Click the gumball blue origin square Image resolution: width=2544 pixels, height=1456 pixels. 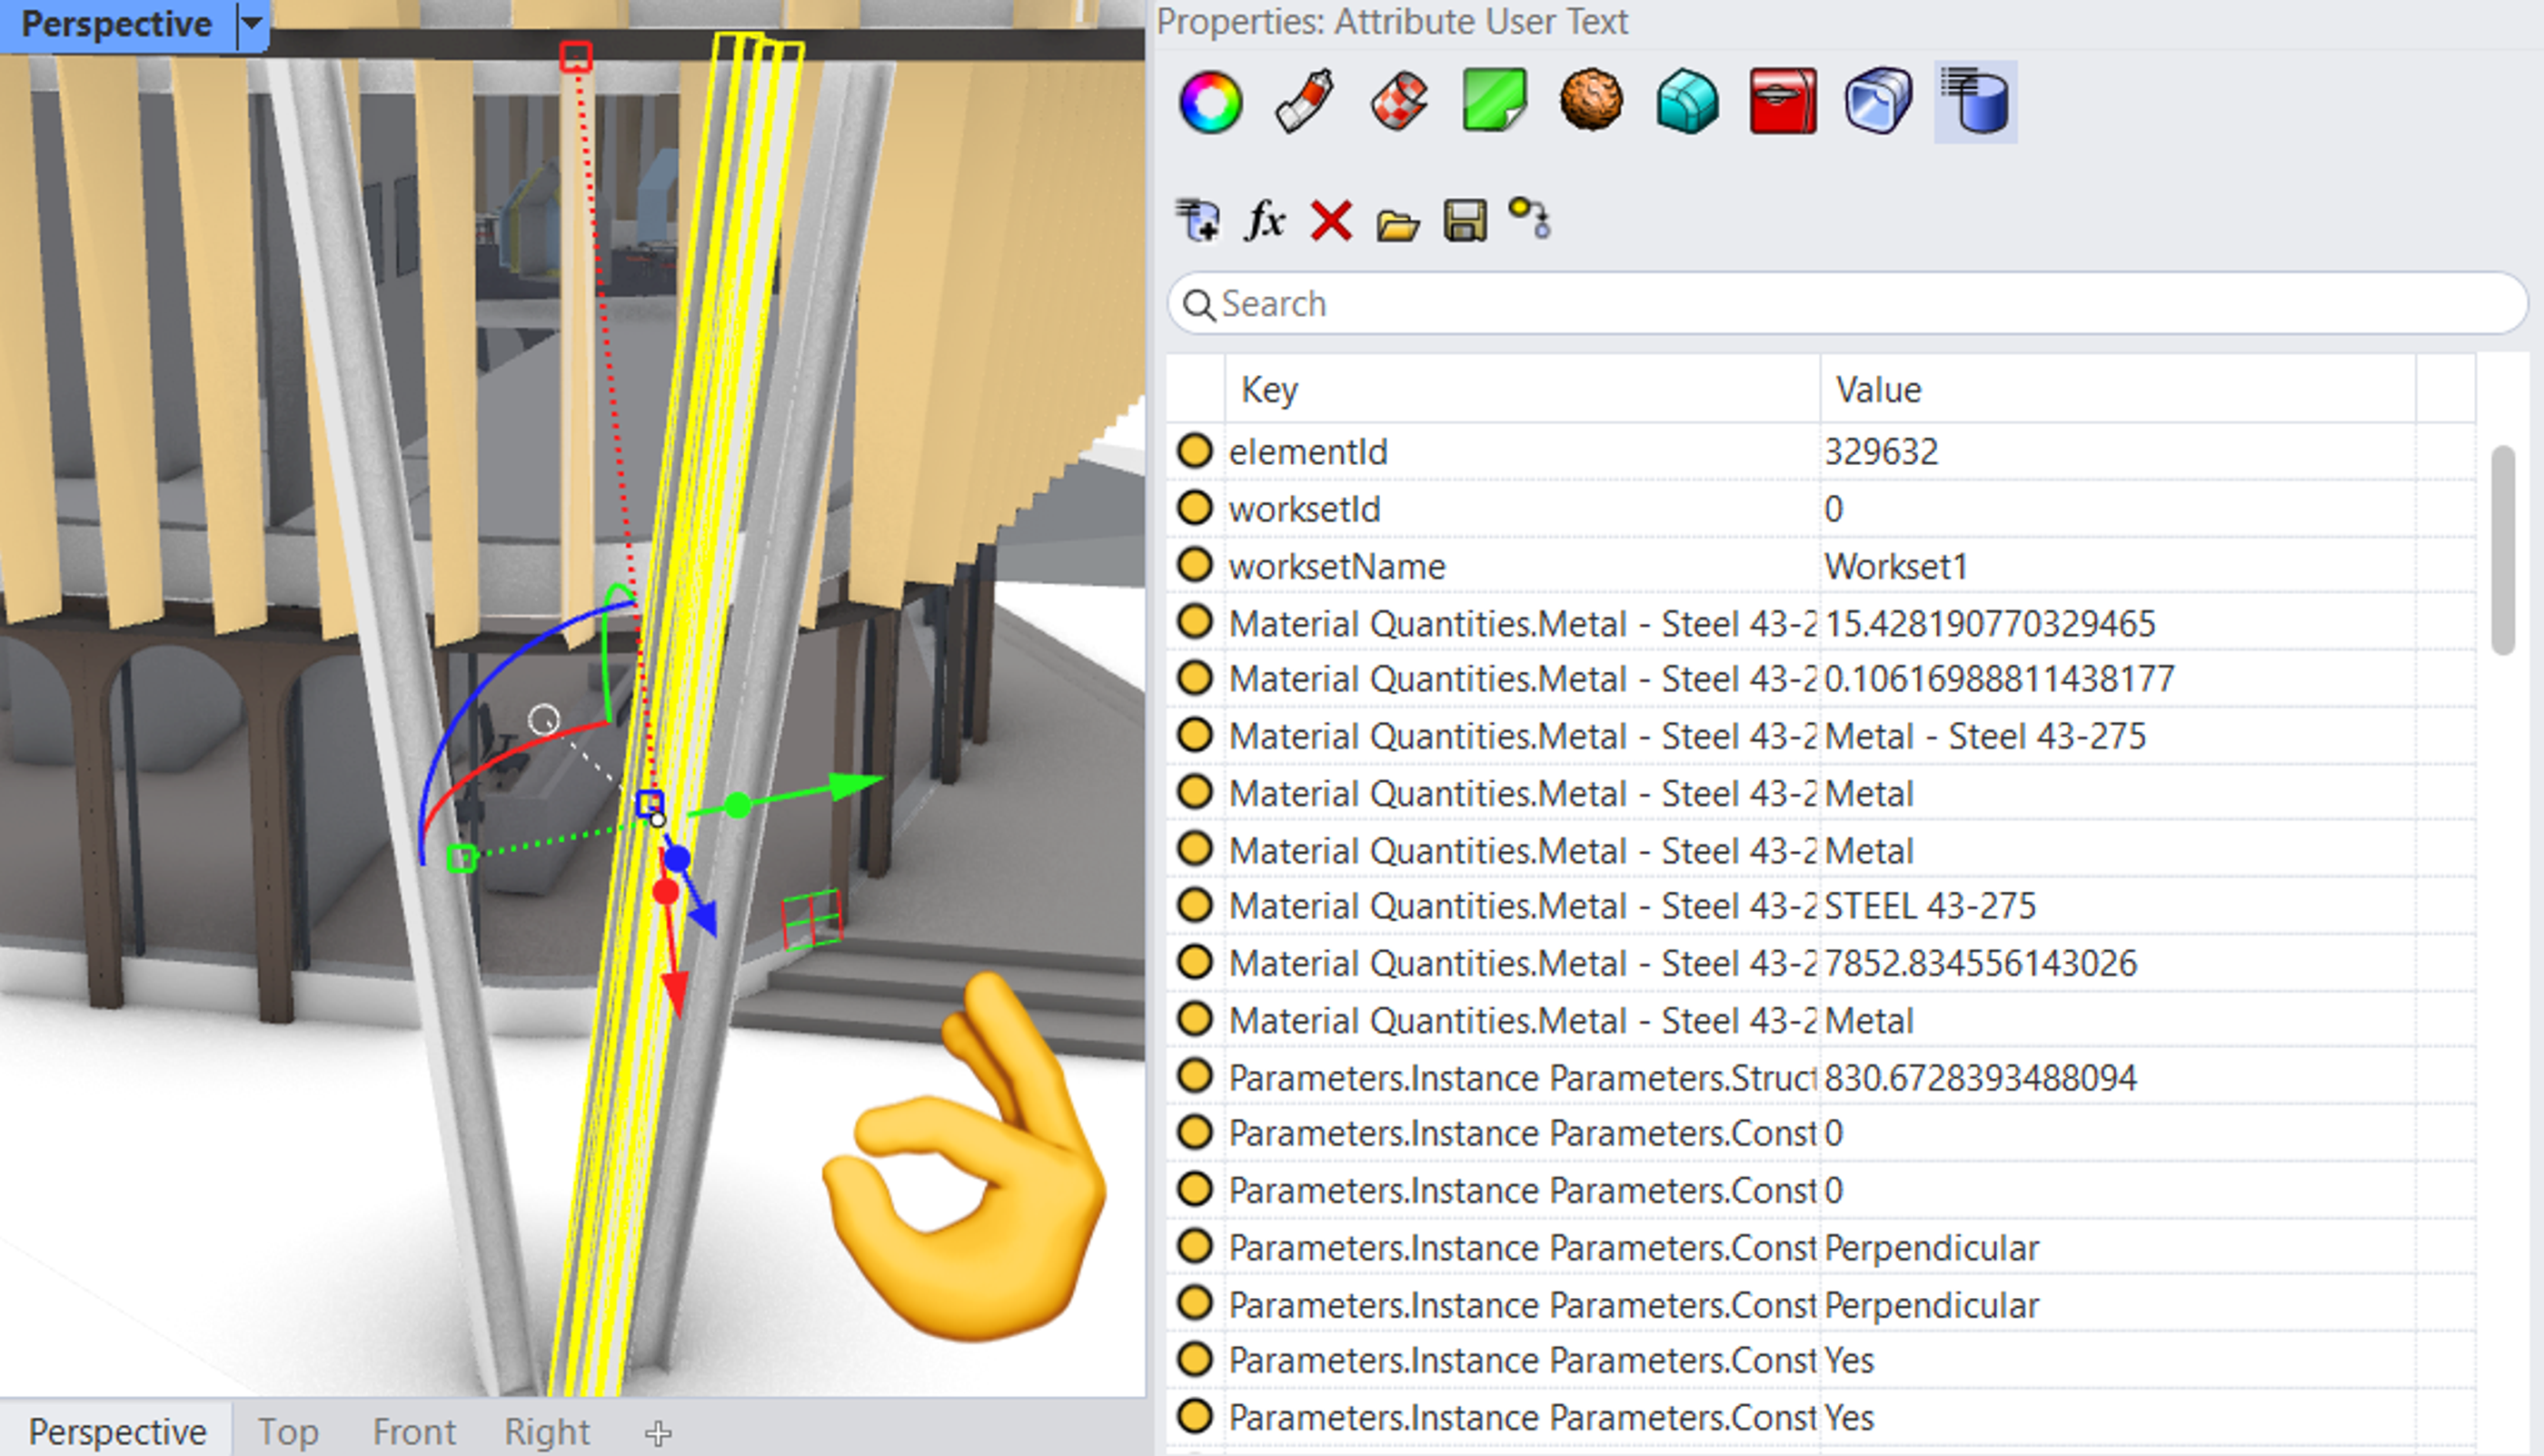click(650, 802)
